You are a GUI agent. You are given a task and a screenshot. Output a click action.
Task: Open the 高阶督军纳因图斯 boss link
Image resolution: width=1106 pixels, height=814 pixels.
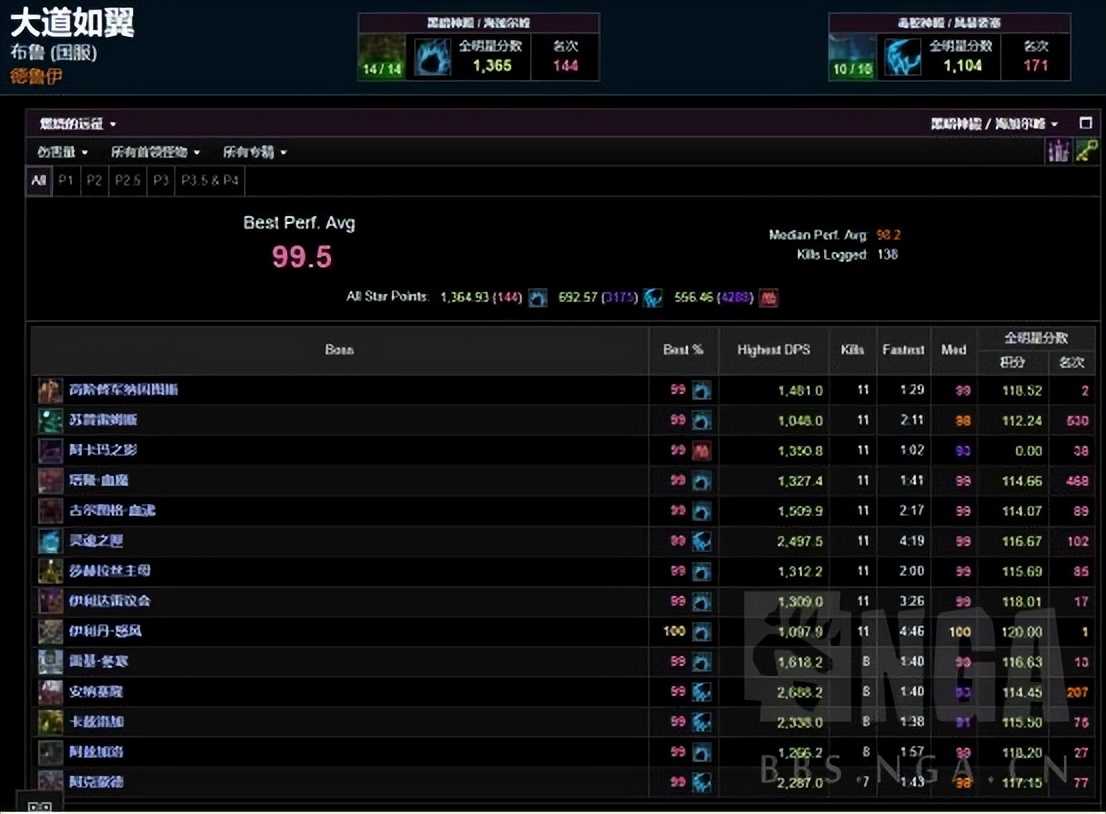(123, 389)
